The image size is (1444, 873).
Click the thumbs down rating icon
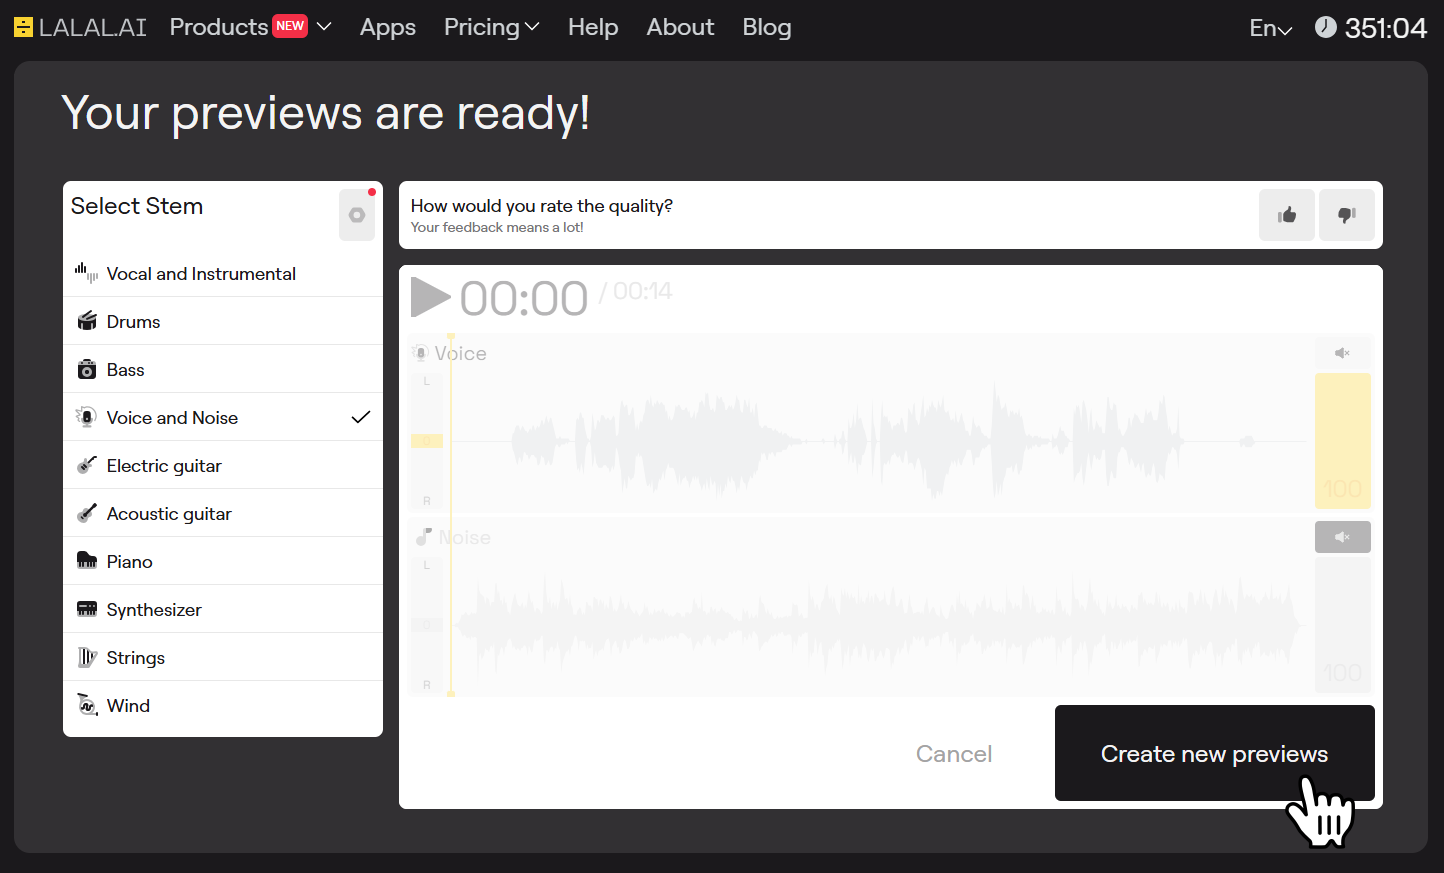1346,215
